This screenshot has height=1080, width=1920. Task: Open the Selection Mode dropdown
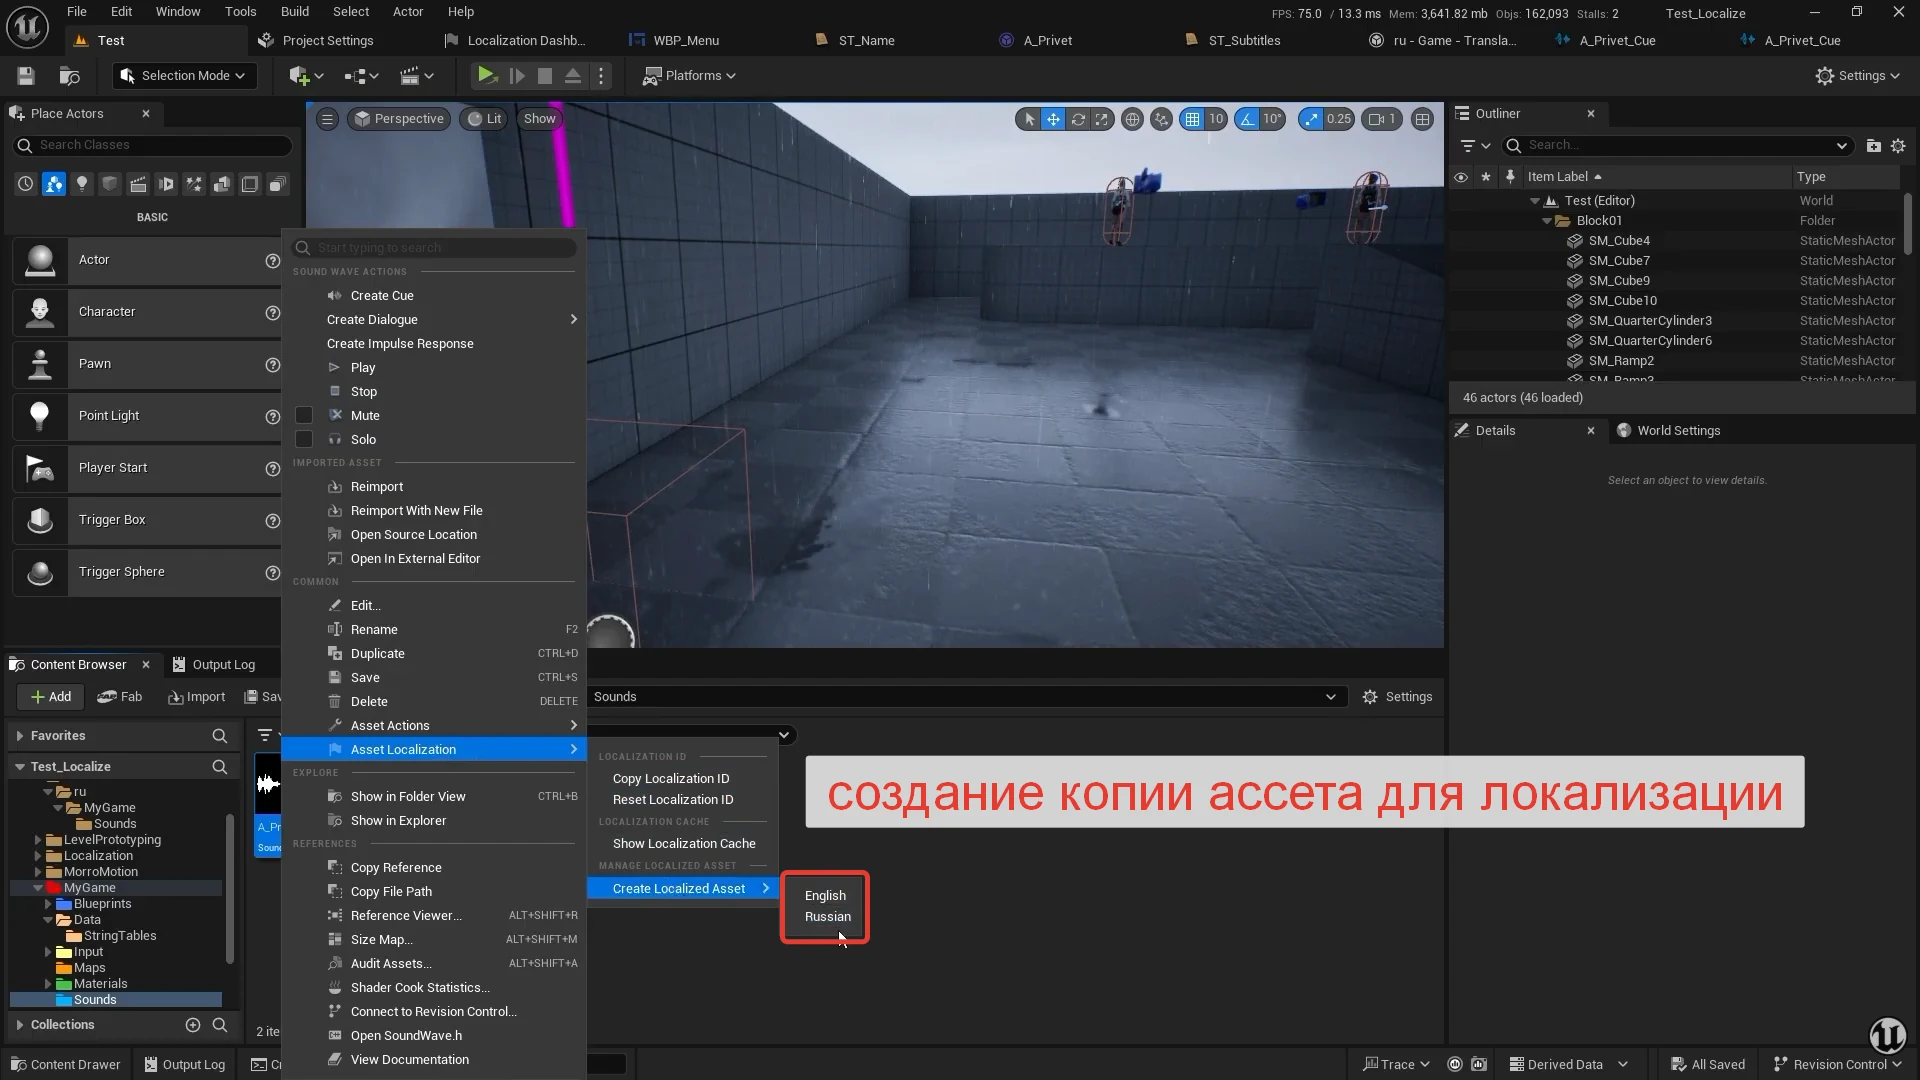(x=184, y=76)
